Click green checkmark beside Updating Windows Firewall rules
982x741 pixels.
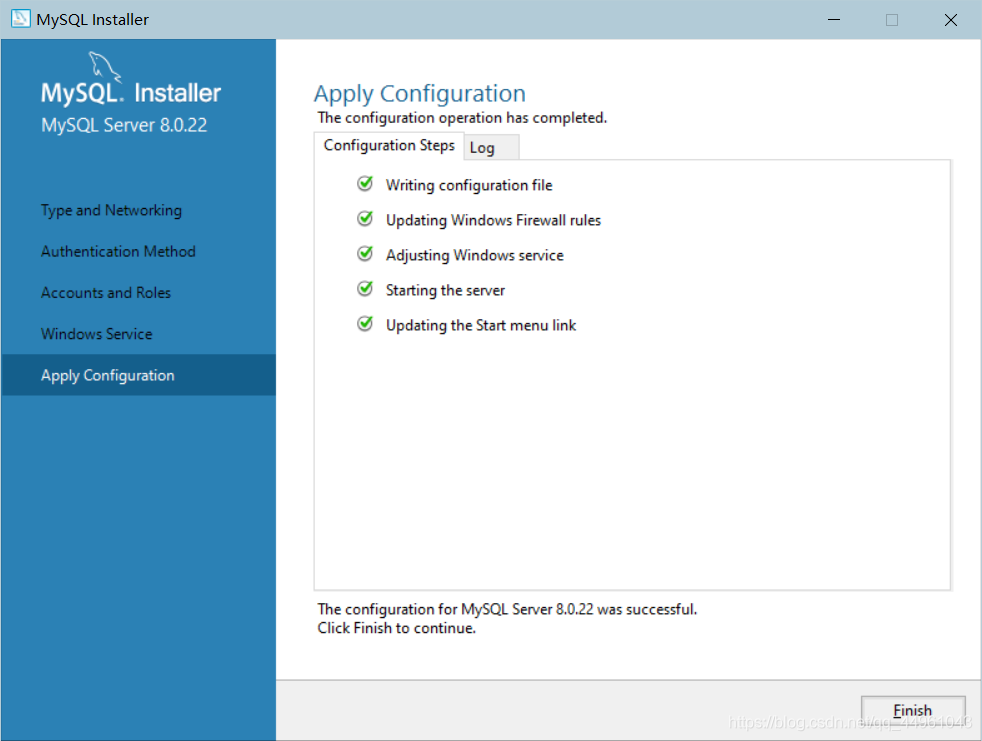coord(365,219)
